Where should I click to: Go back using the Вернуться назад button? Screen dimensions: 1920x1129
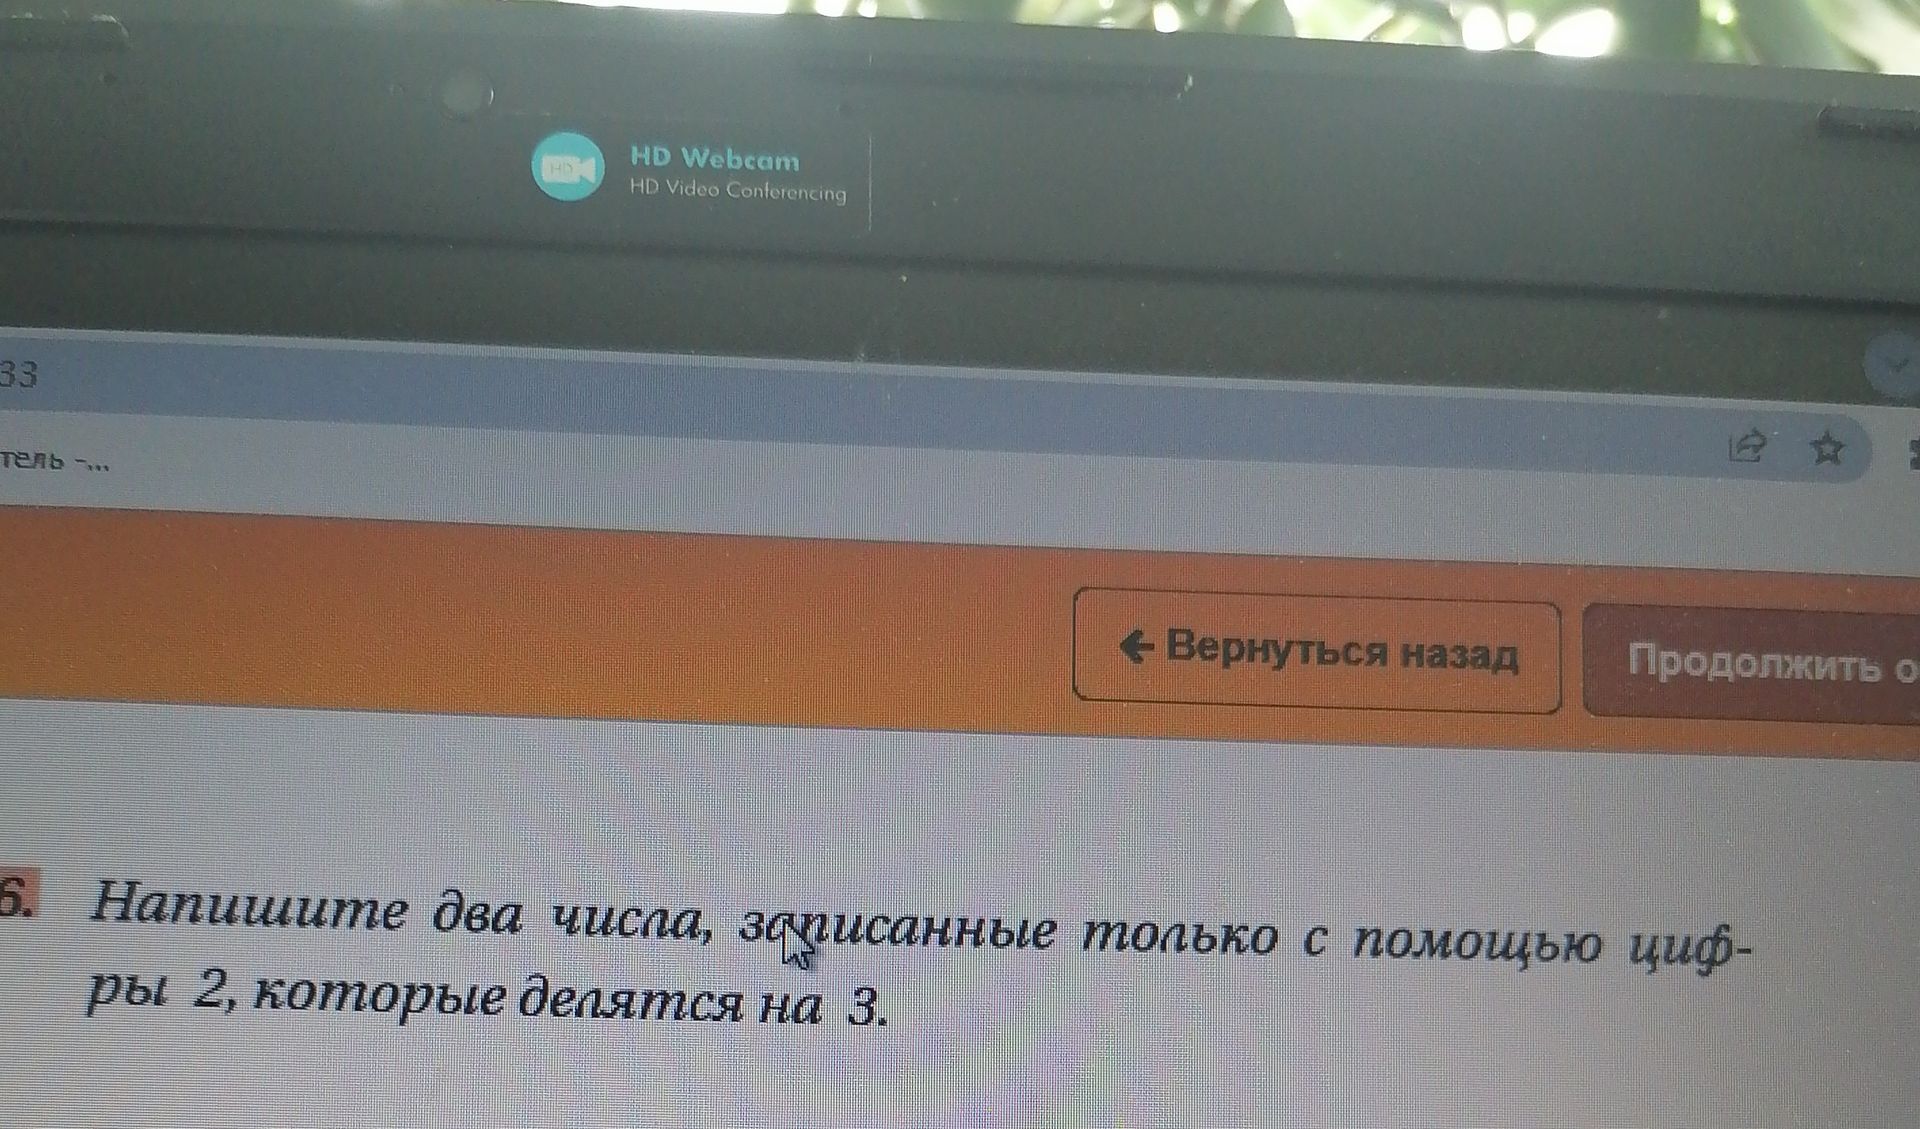pyautogui.click(x=1317, y=651)
